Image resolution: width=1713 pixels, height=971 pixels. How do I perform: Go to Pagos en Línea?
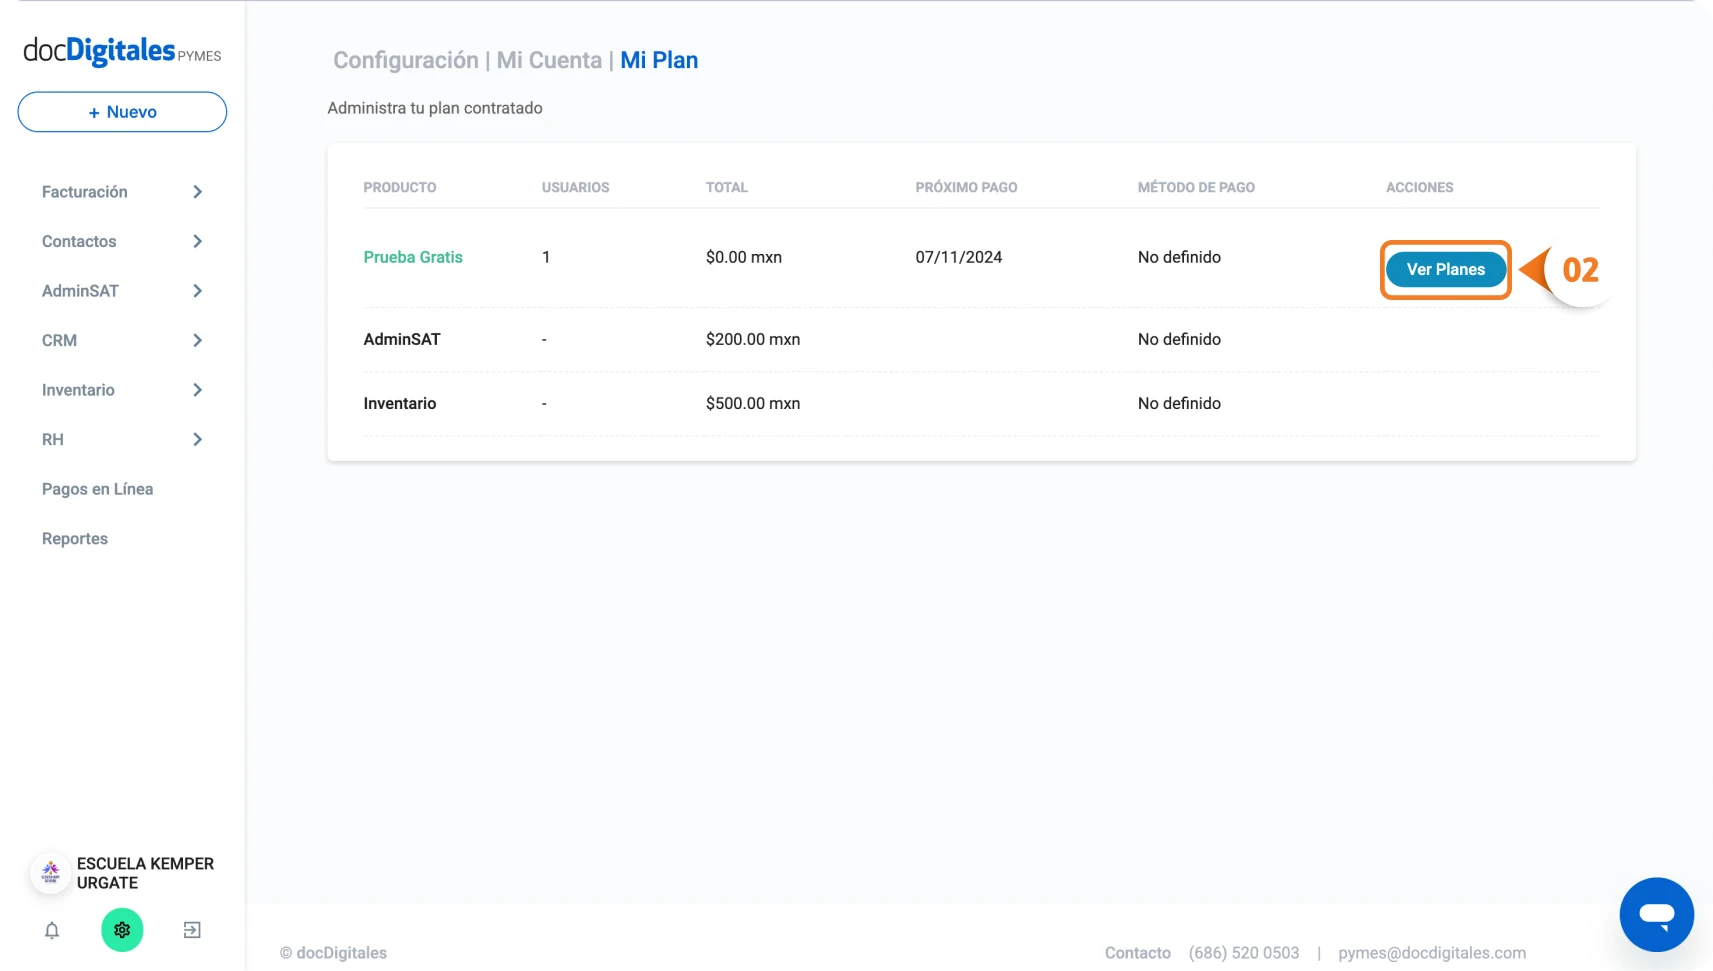(x=97, y=489)
